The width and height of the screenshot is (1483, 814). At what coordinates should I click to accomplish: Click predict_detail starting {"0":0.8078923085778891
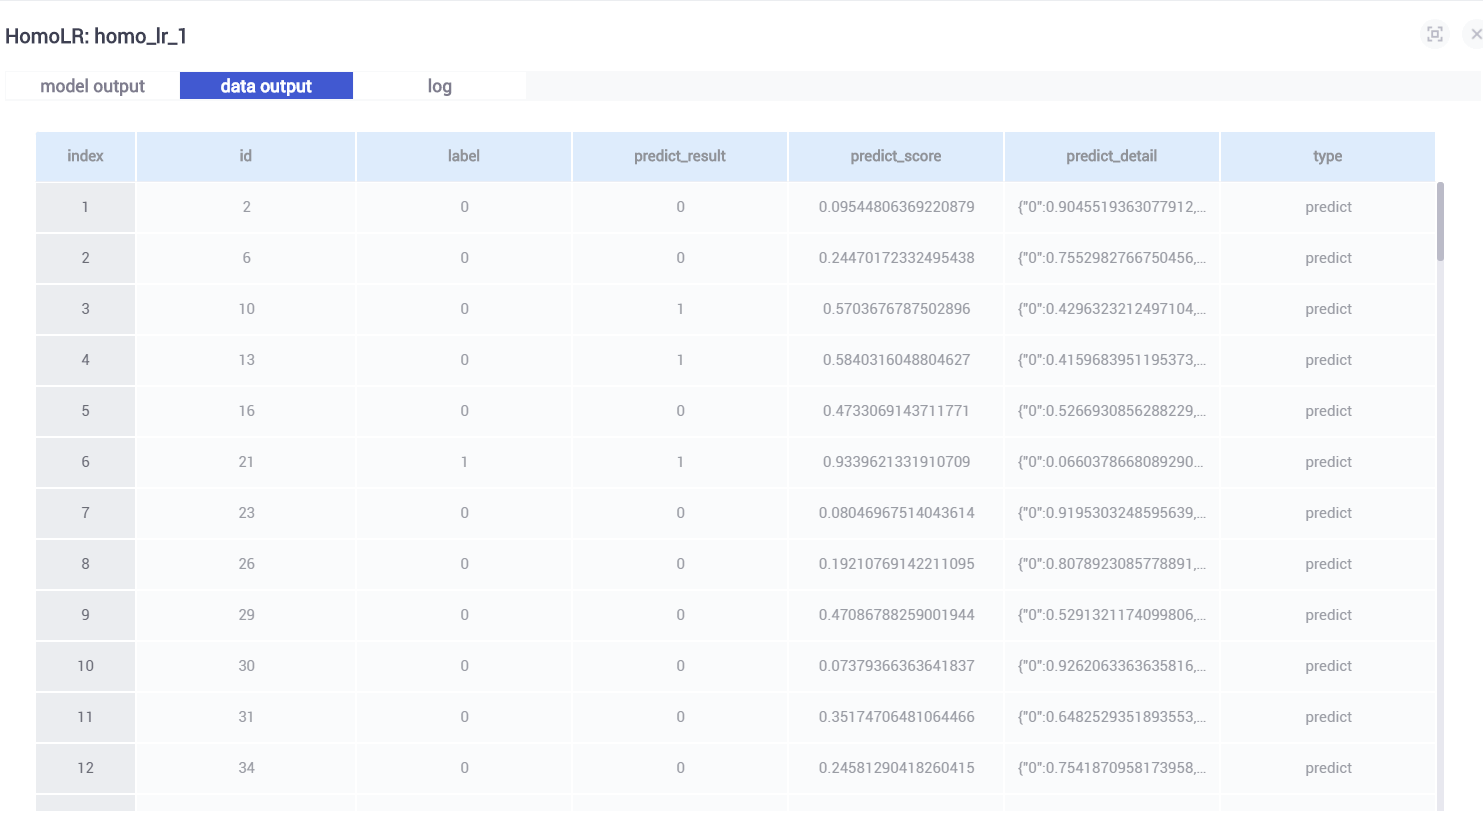click(1112, 564)
